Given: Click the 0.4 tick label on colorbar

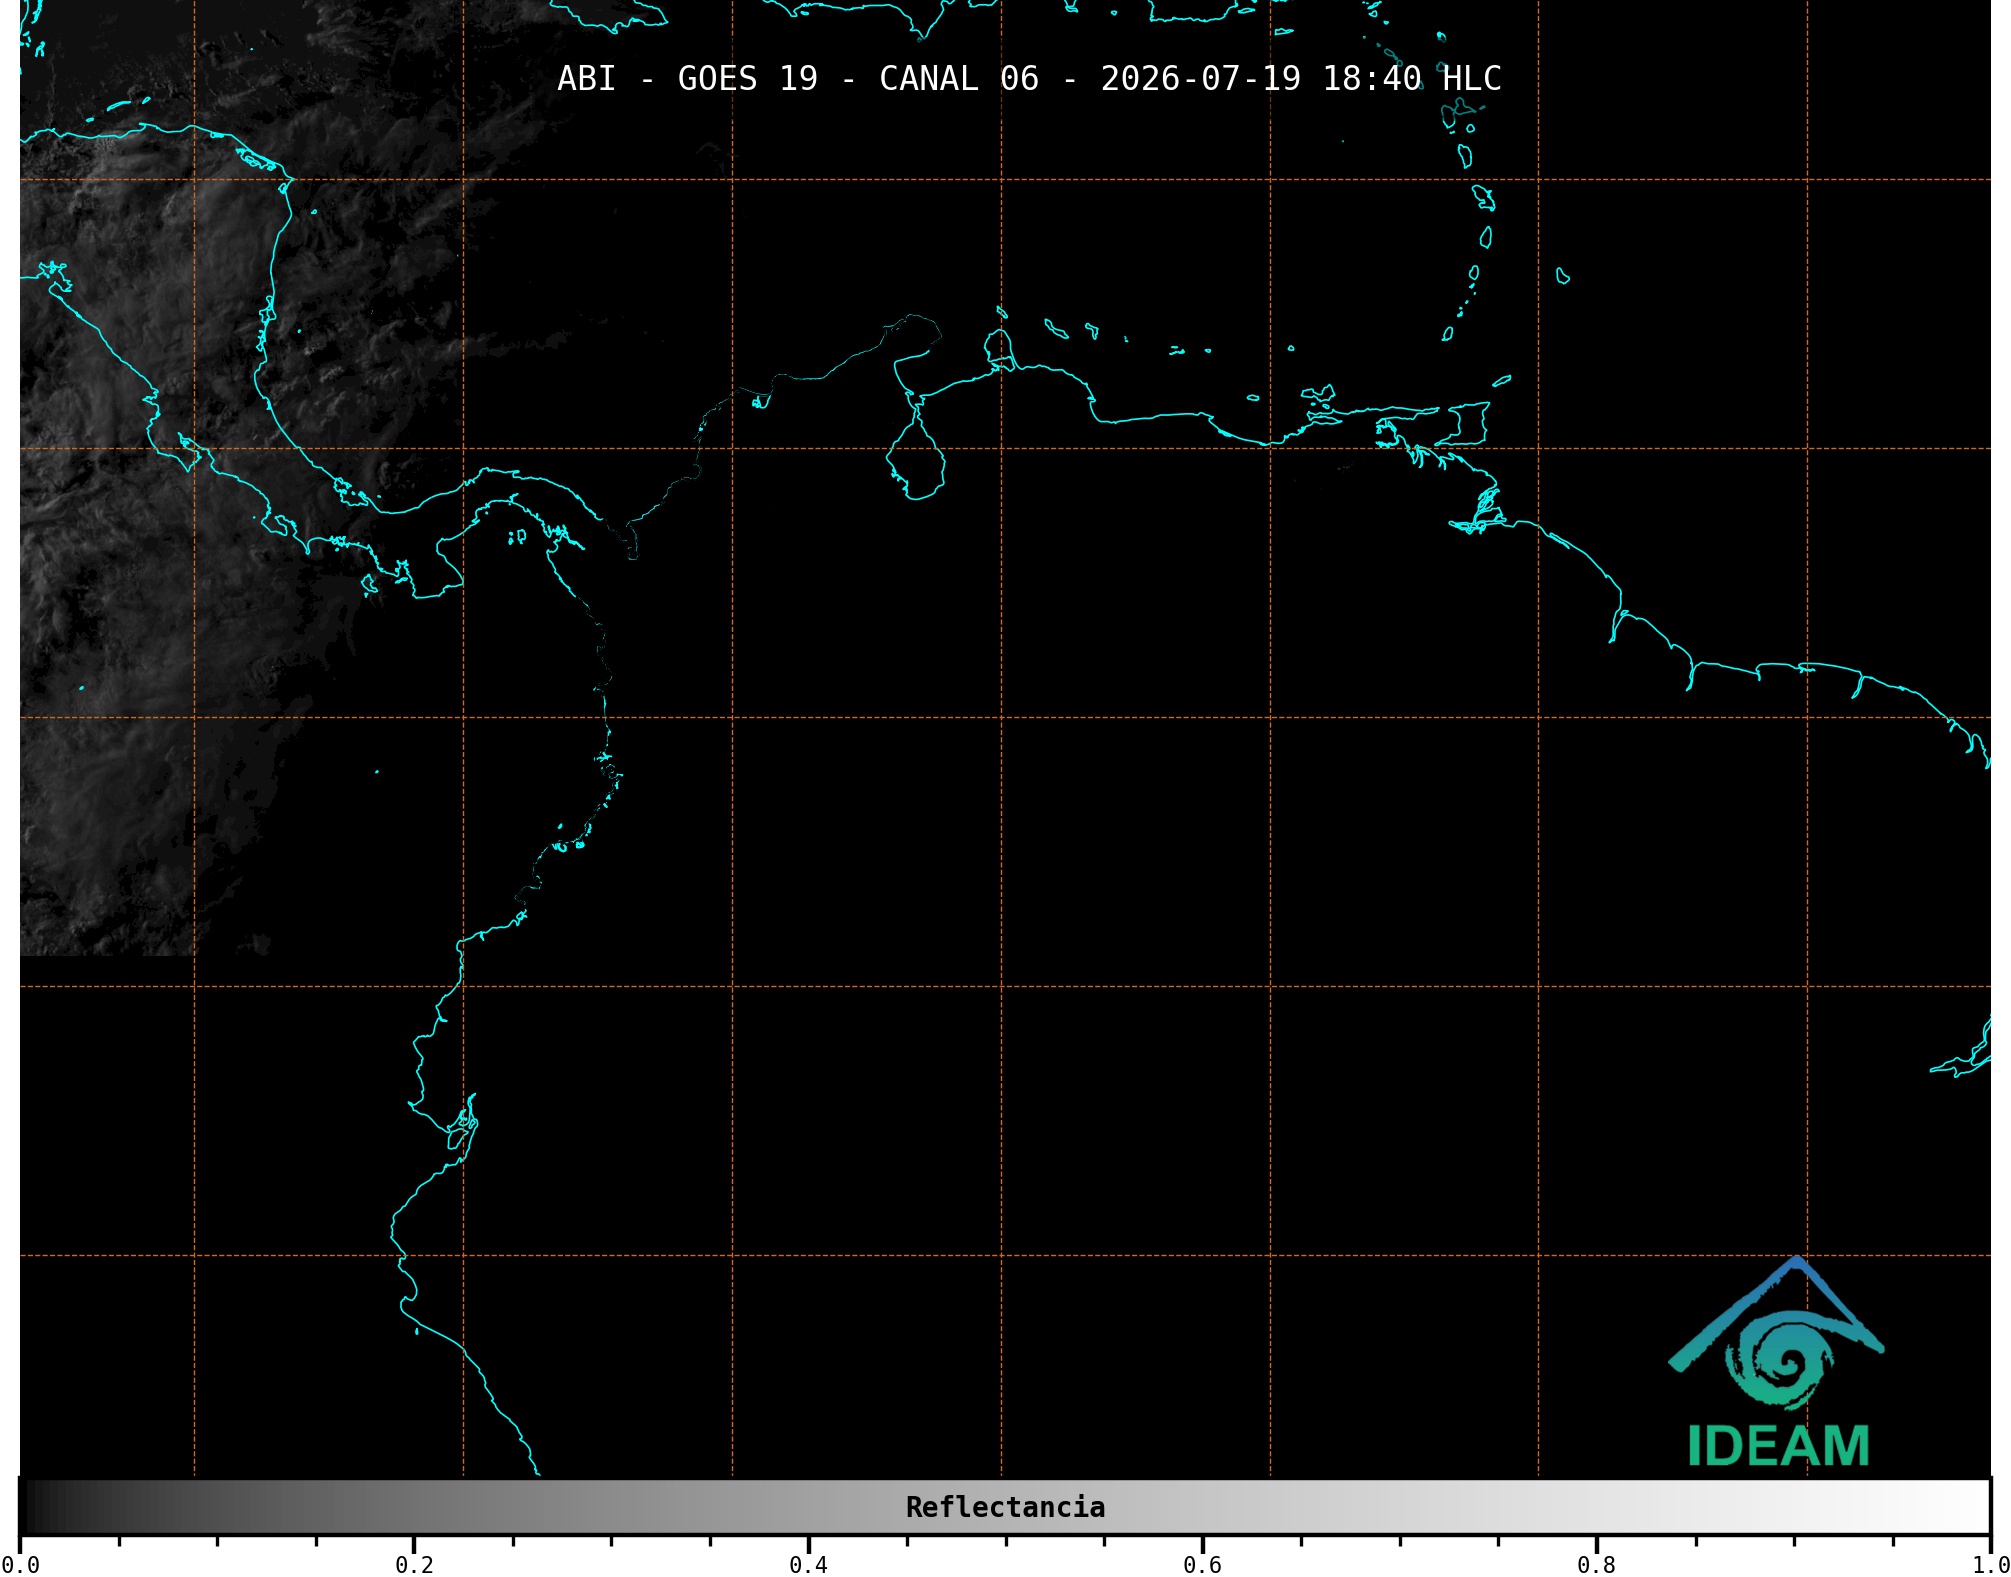Looking at the screenshot, I should 808,1564.
